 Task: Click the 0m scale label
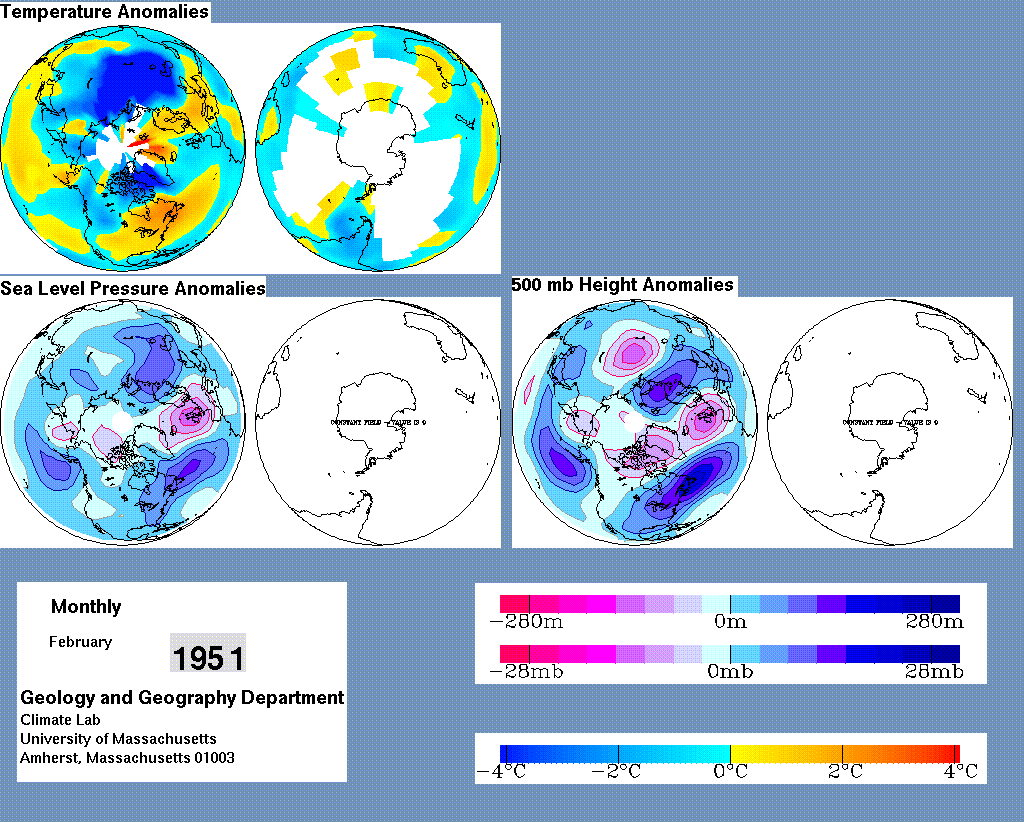click(730, 621)
